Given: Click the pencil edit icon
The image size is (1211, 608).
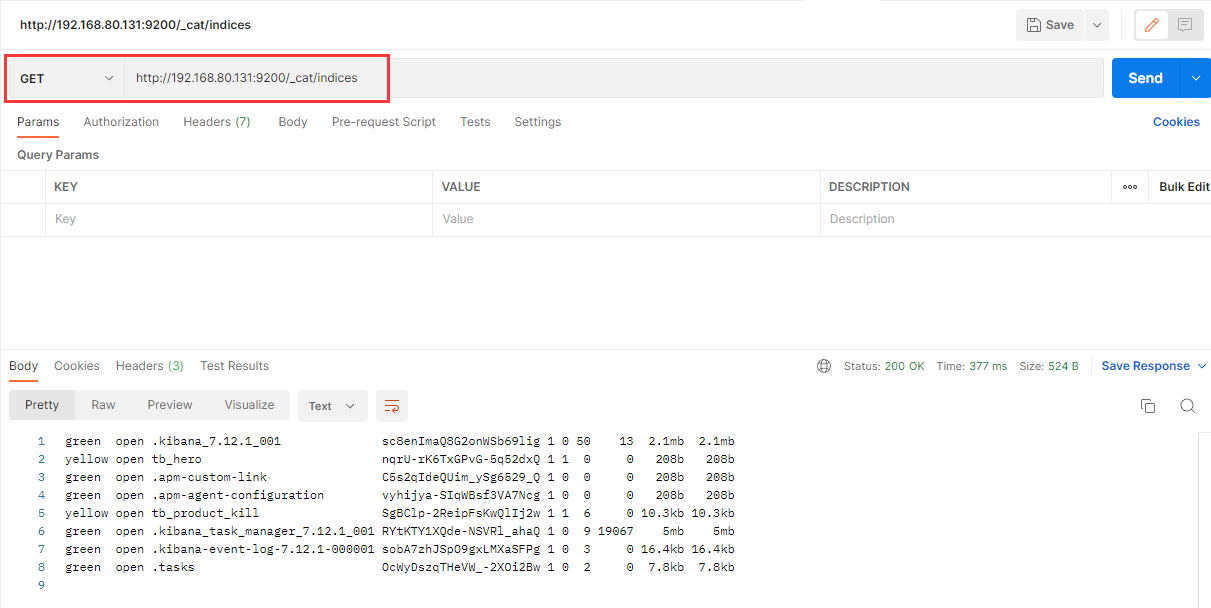Looking at the screenshot, I should pos(1151,25).
